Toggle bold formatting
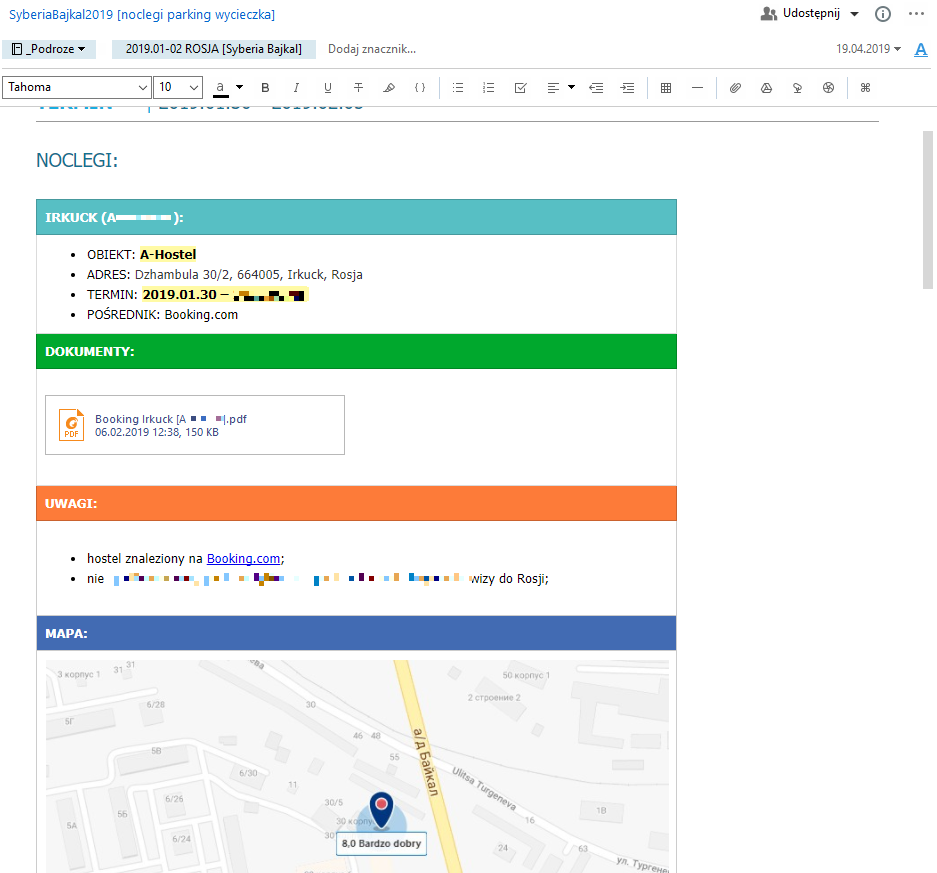This screenshot has width=937, height=873. click(x=265, y=88)
